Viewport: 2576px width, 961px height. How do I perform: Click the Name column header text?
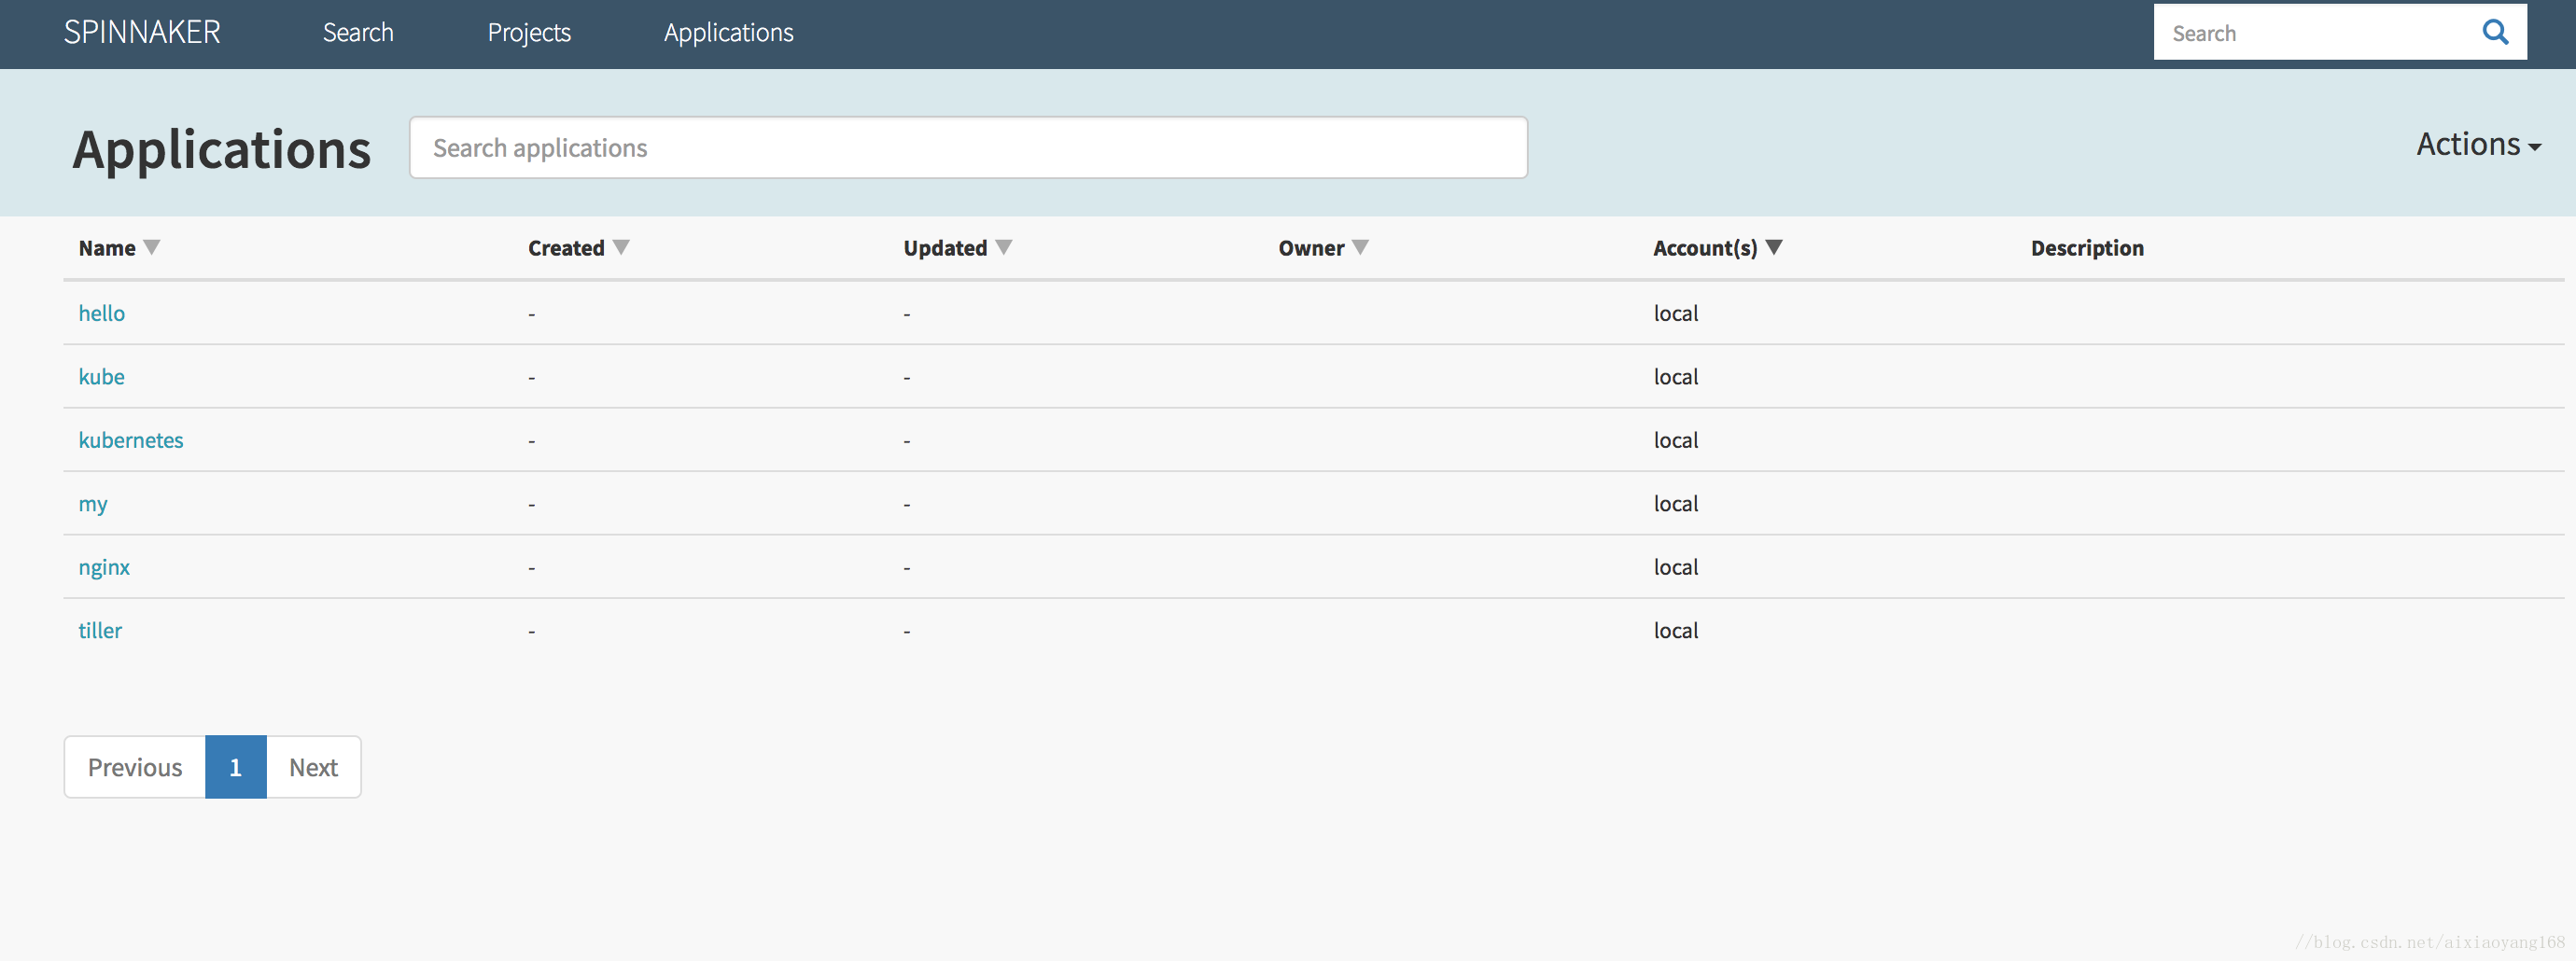tap(107, 248)
